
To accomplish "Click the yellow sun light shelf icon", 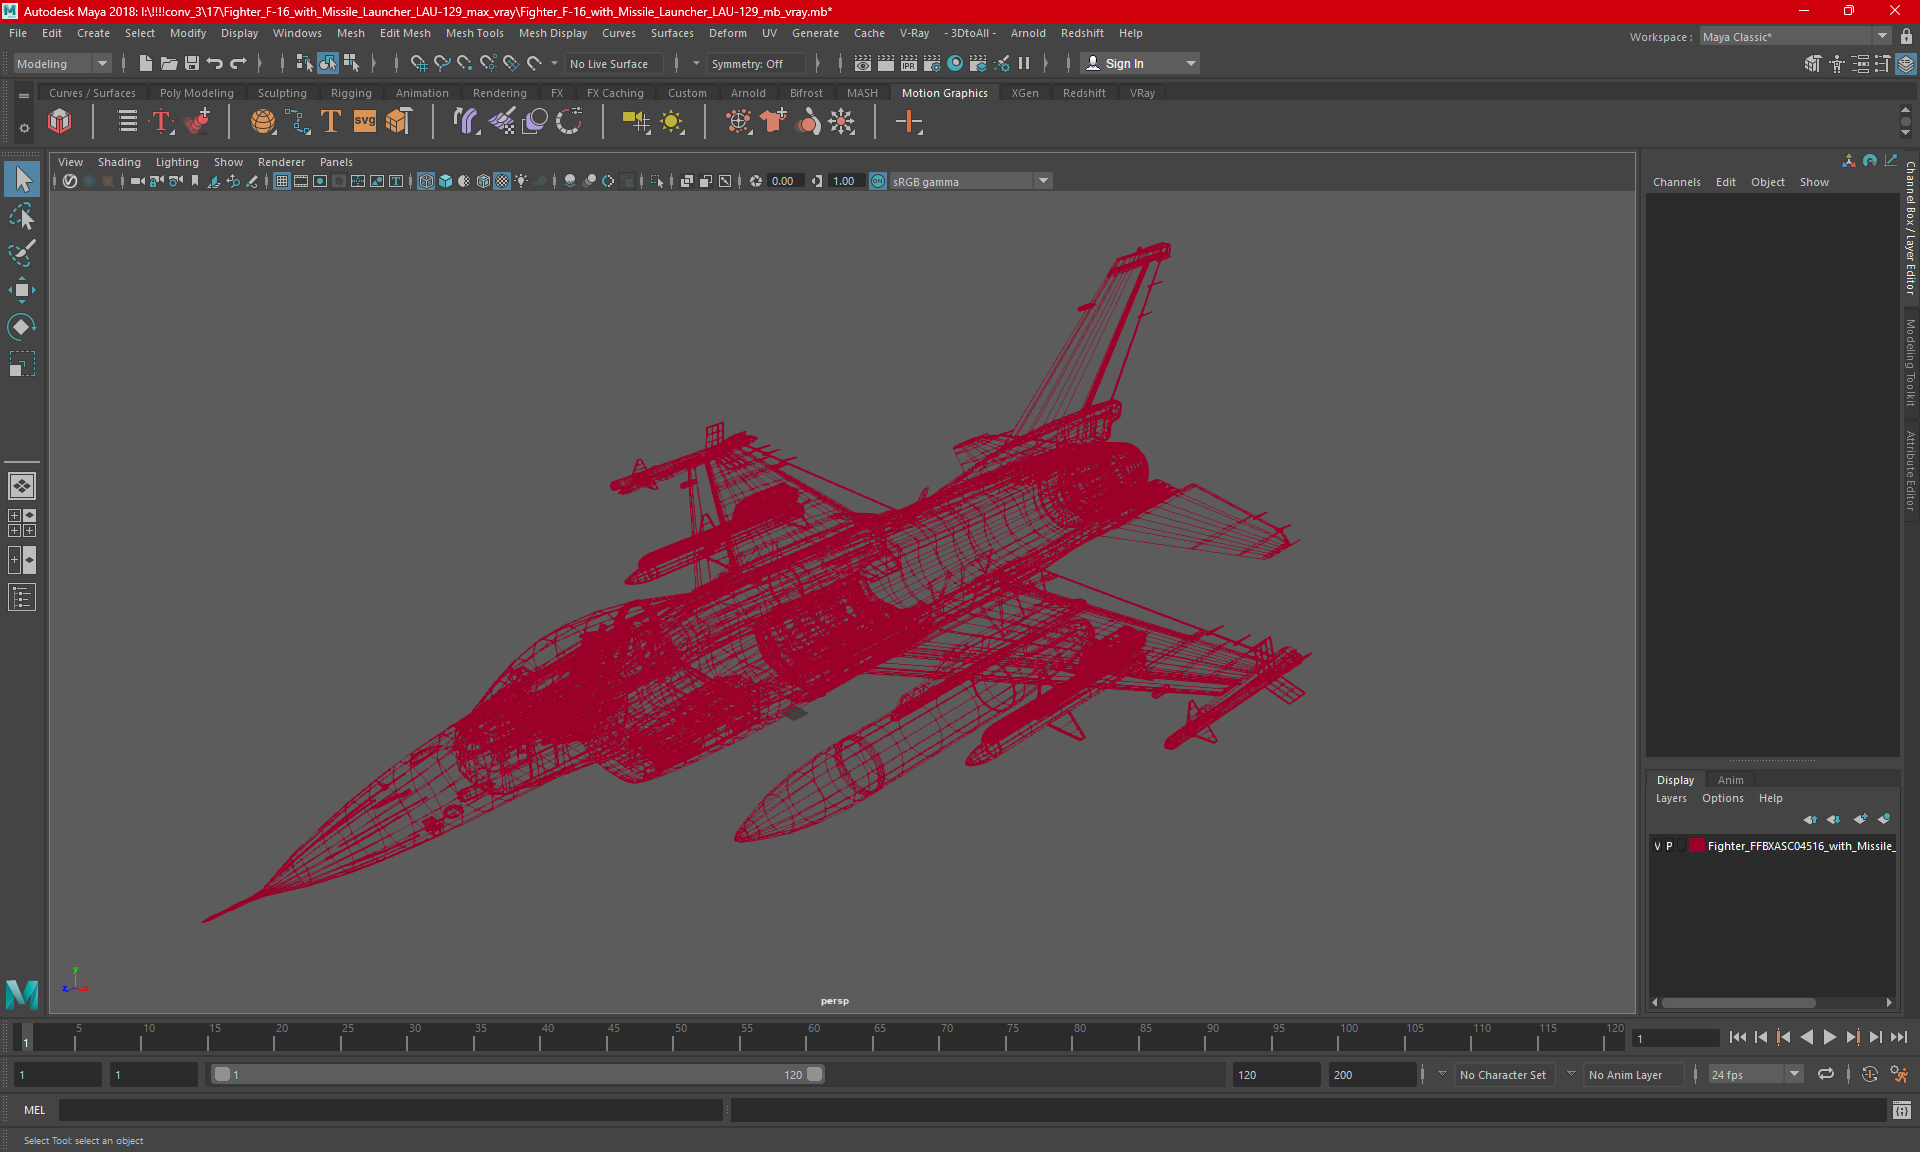I will click(672, 122).
